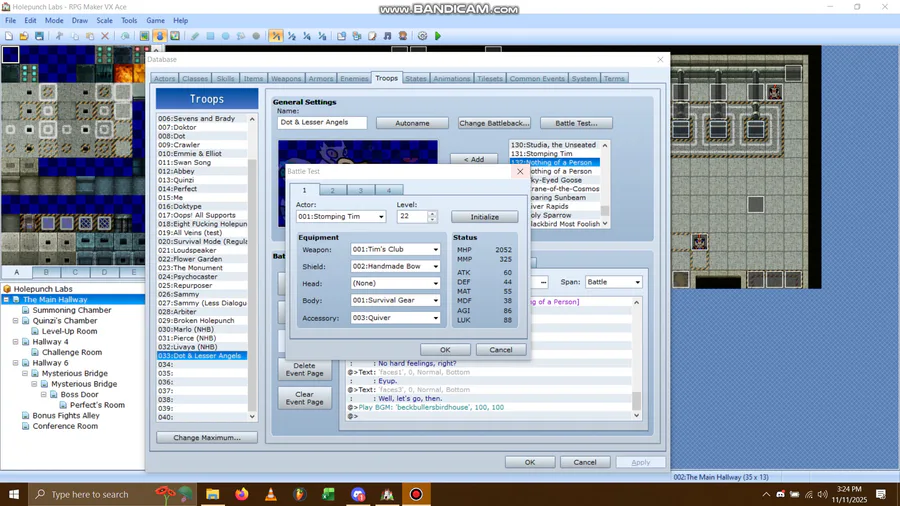Switch to Event mode toolbar icon

159,36
